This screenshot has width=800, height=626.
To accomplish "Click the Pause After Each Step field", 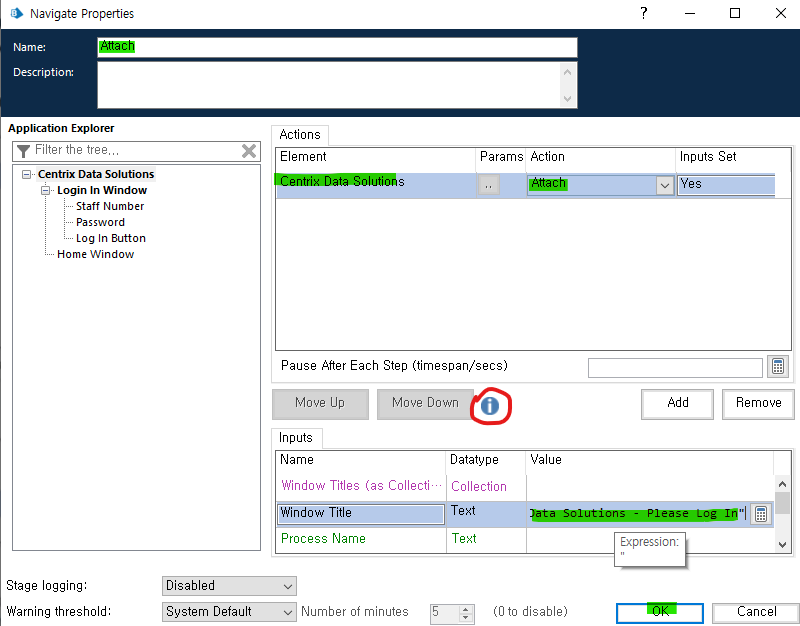I will 675,367.
